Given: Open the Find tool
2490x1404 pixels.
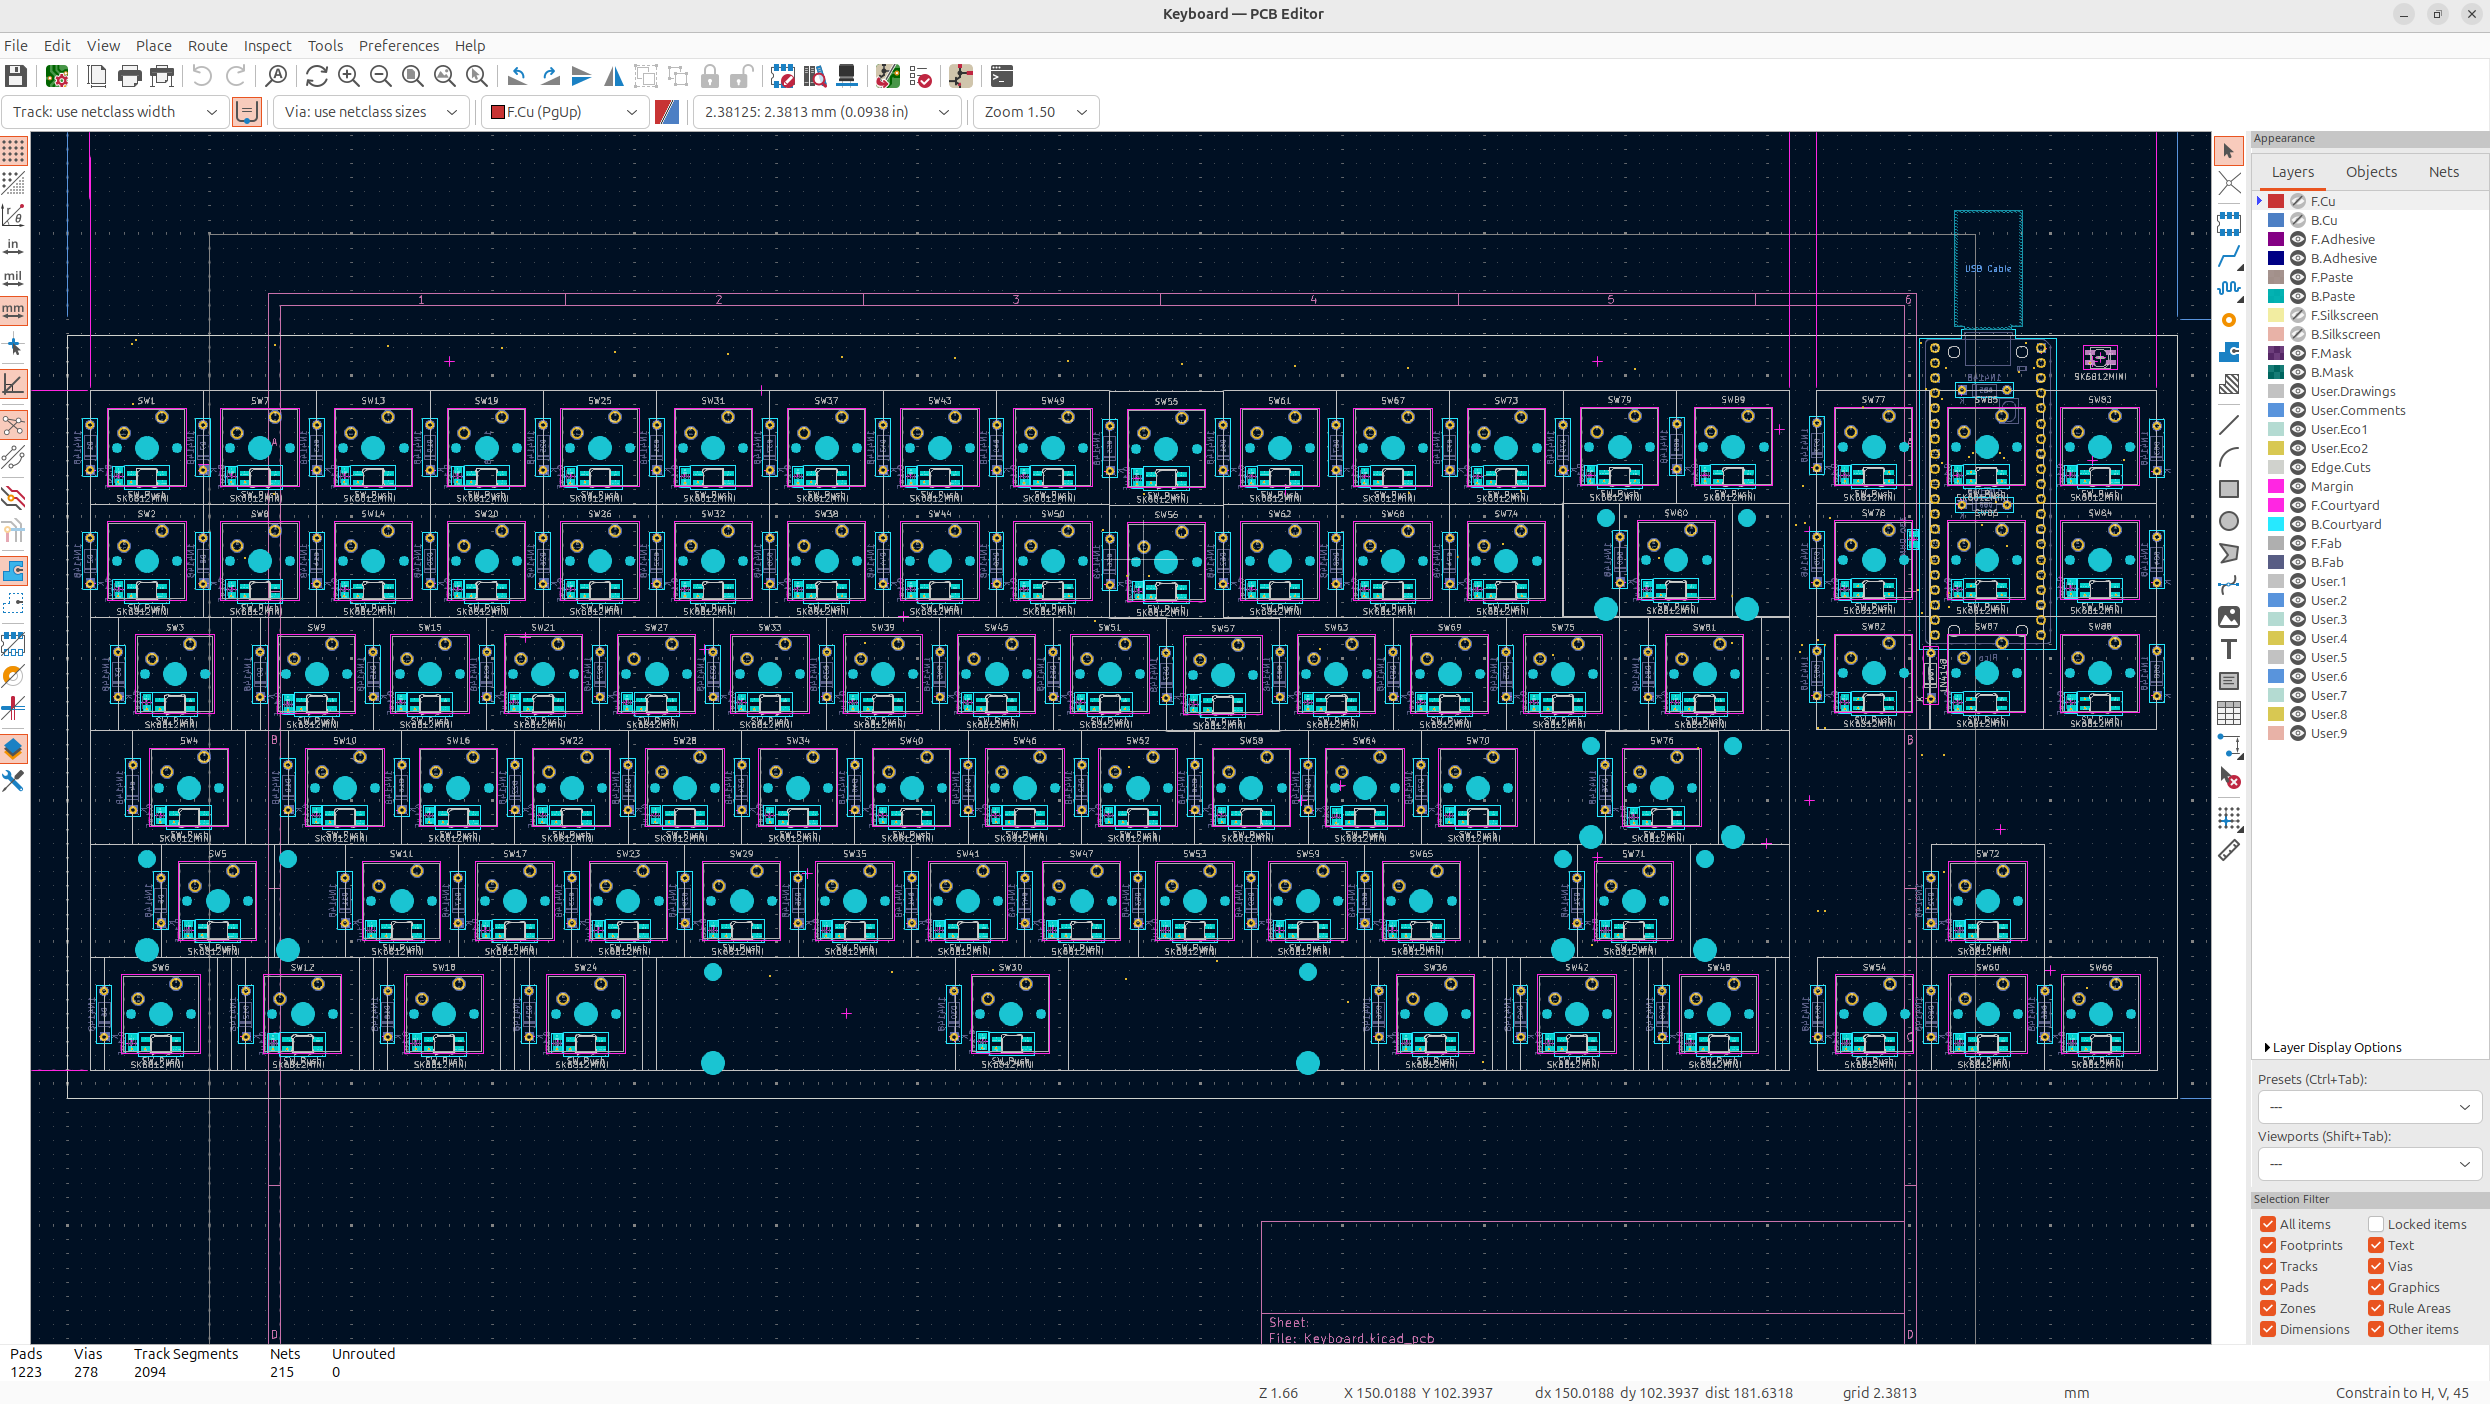Looking at the screenshot, I should point(276,76).
